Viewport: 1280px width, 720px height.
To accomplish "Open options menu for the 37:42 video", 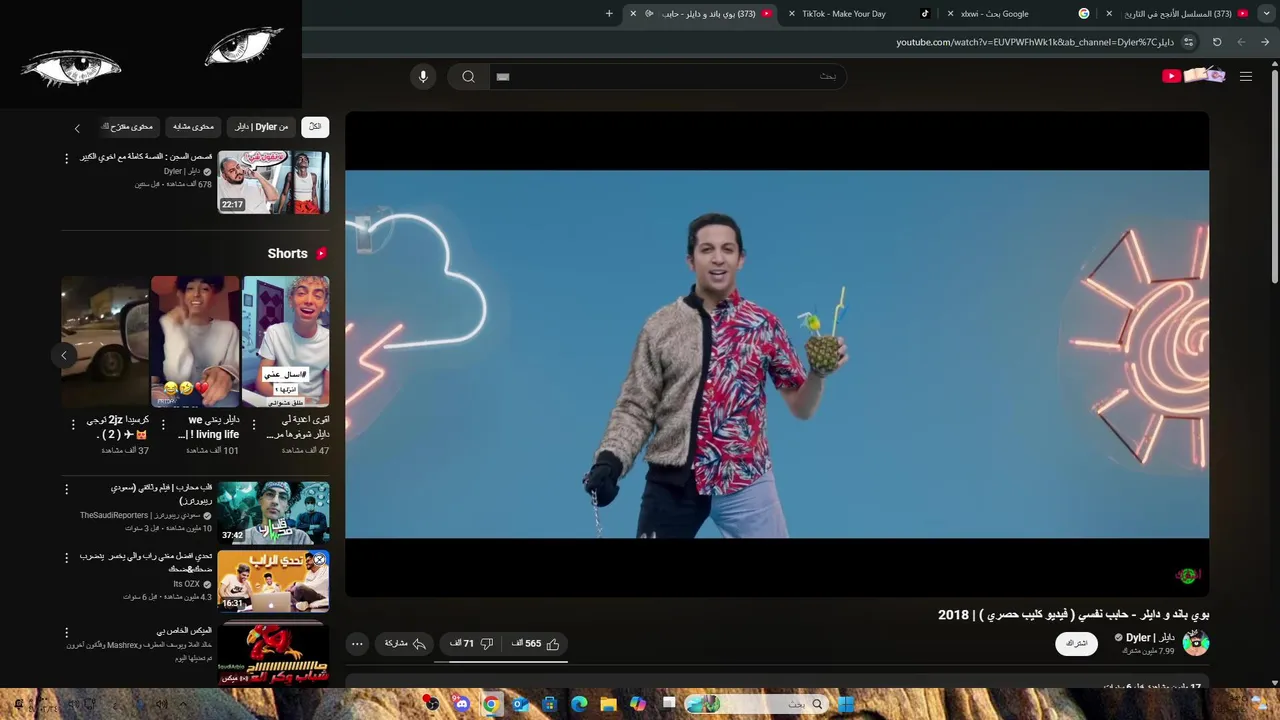I will click(x=67, y=489).
